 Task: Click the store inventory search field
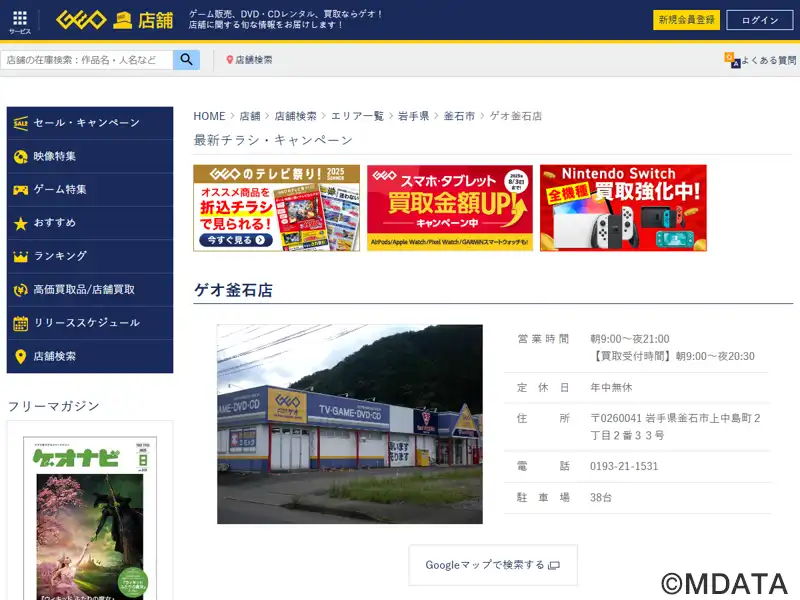coord(87,60)
